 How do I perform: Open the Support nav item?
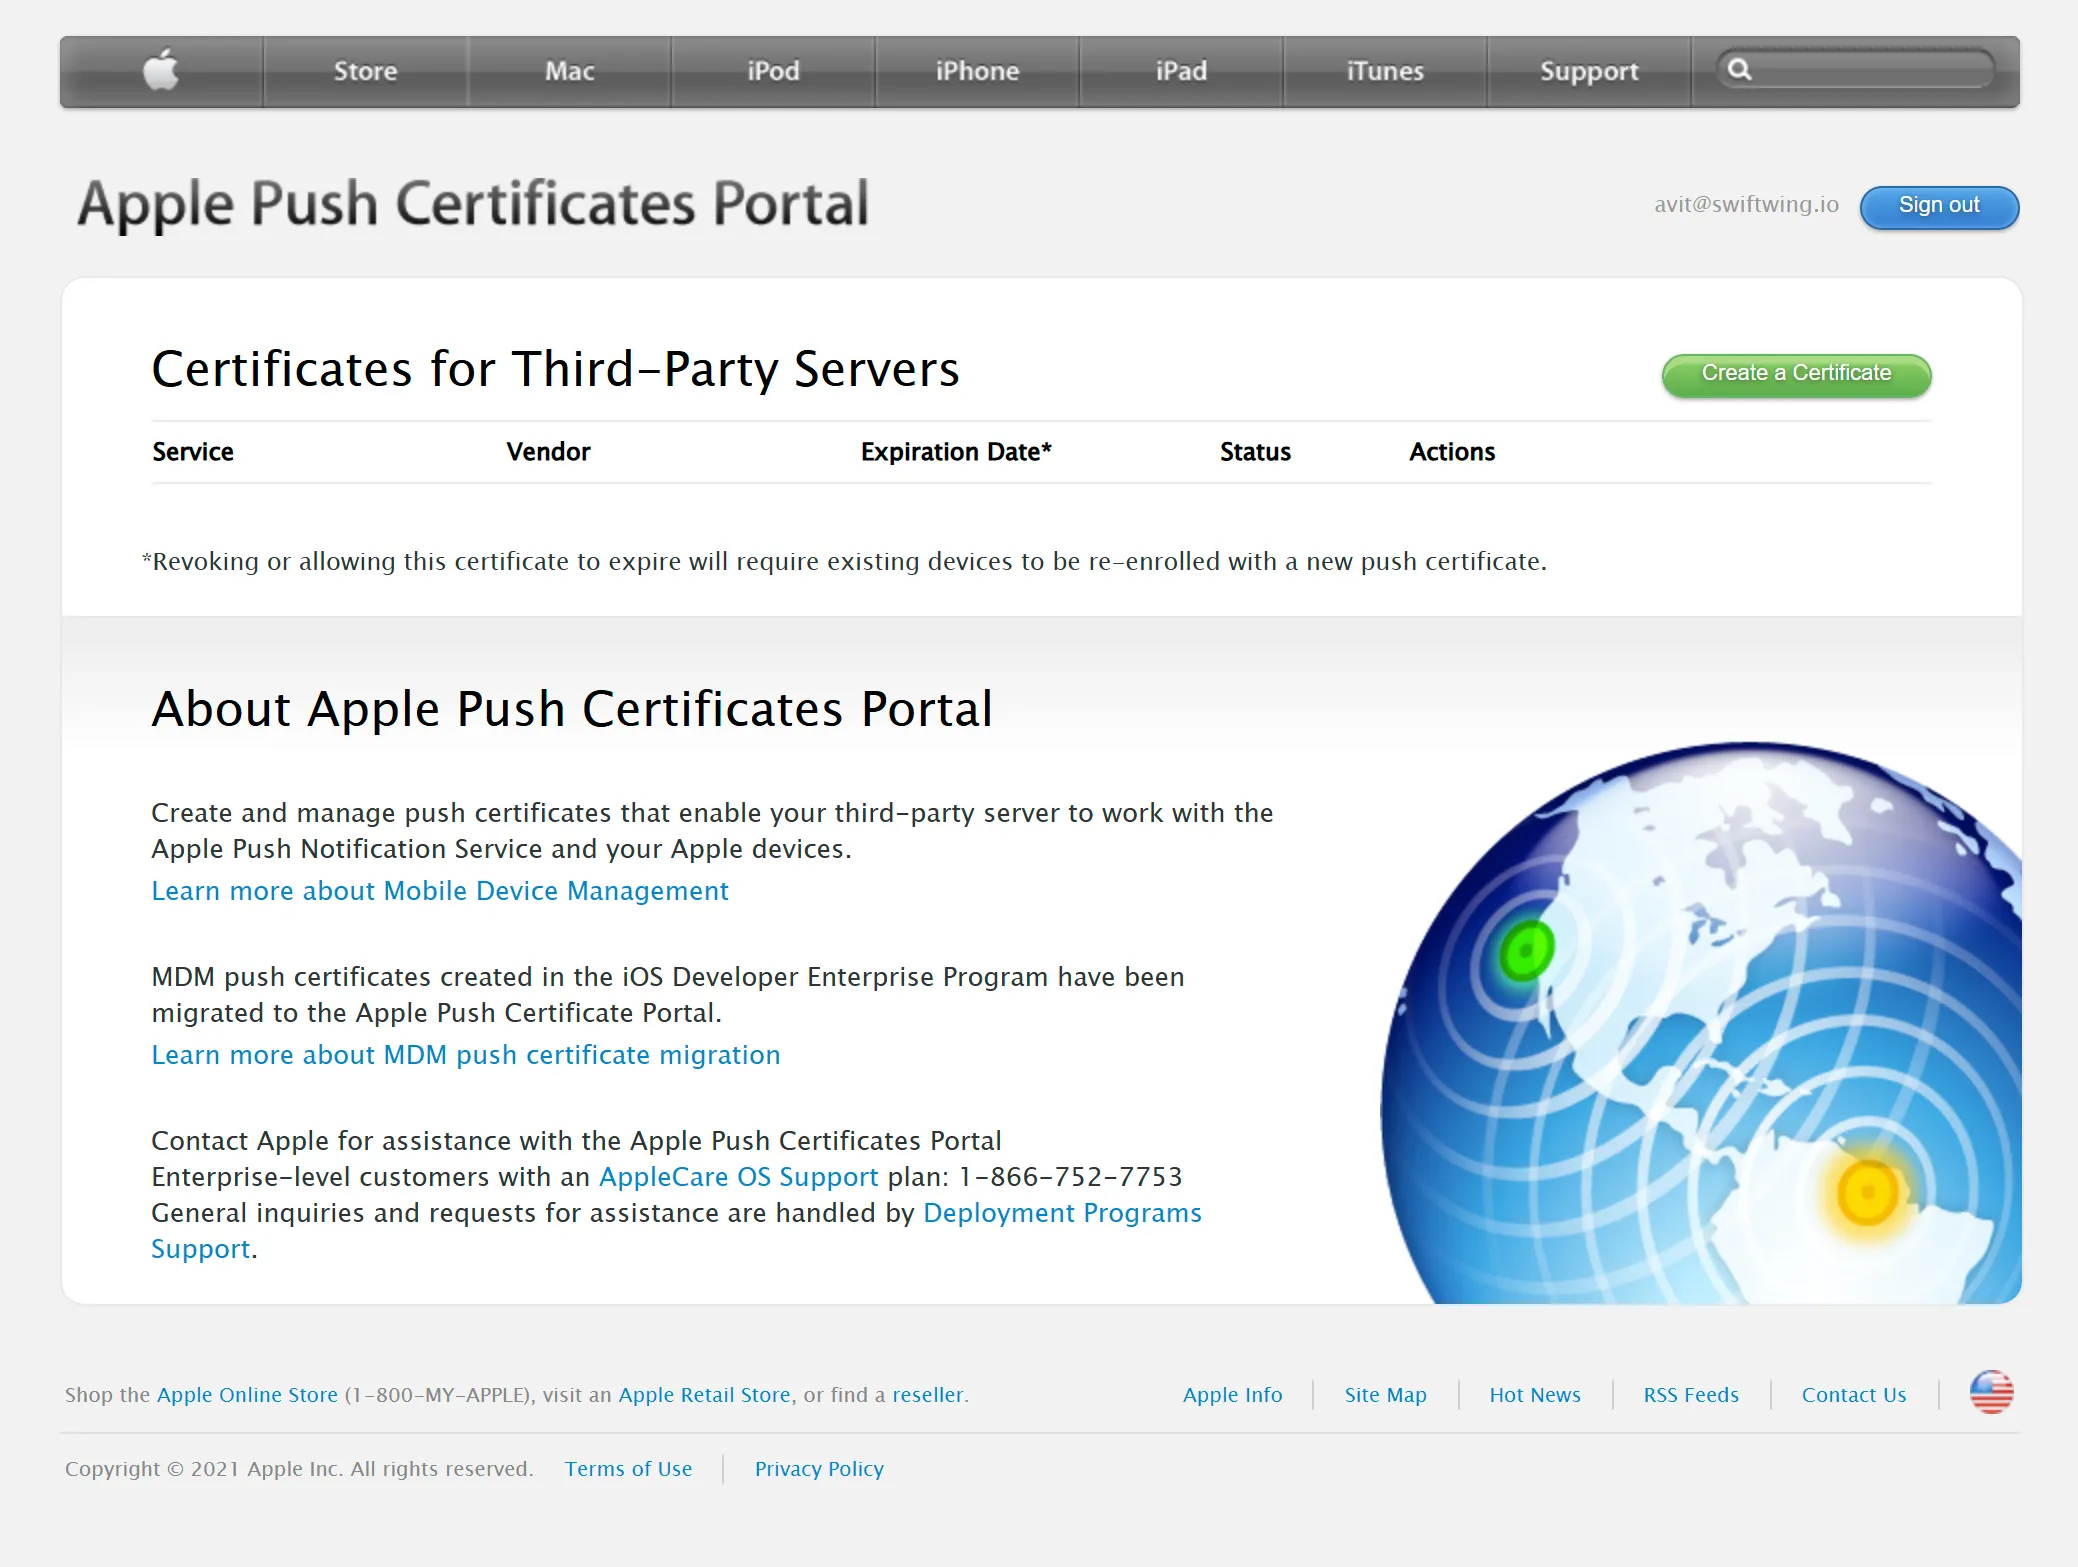[x=1589, y=71]
